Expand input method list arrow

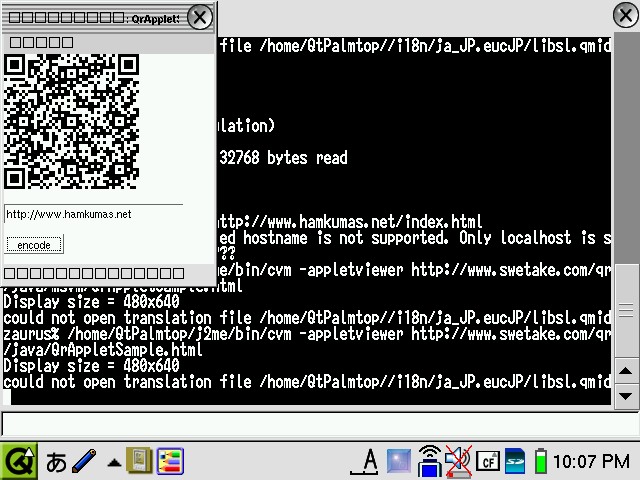[114, 463]
